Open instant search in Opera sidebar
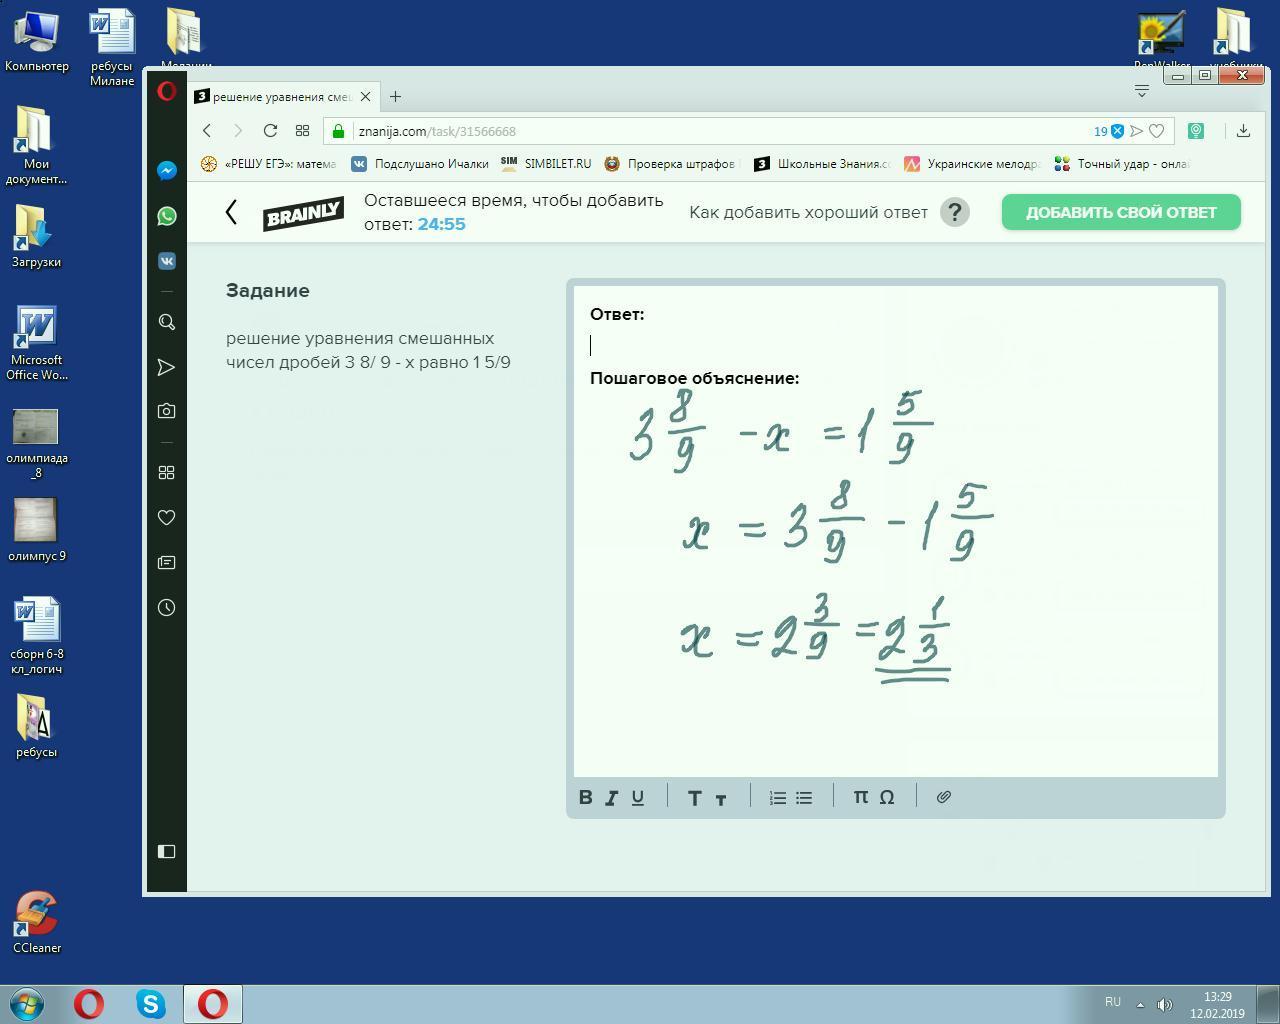 tap(167, 322)
